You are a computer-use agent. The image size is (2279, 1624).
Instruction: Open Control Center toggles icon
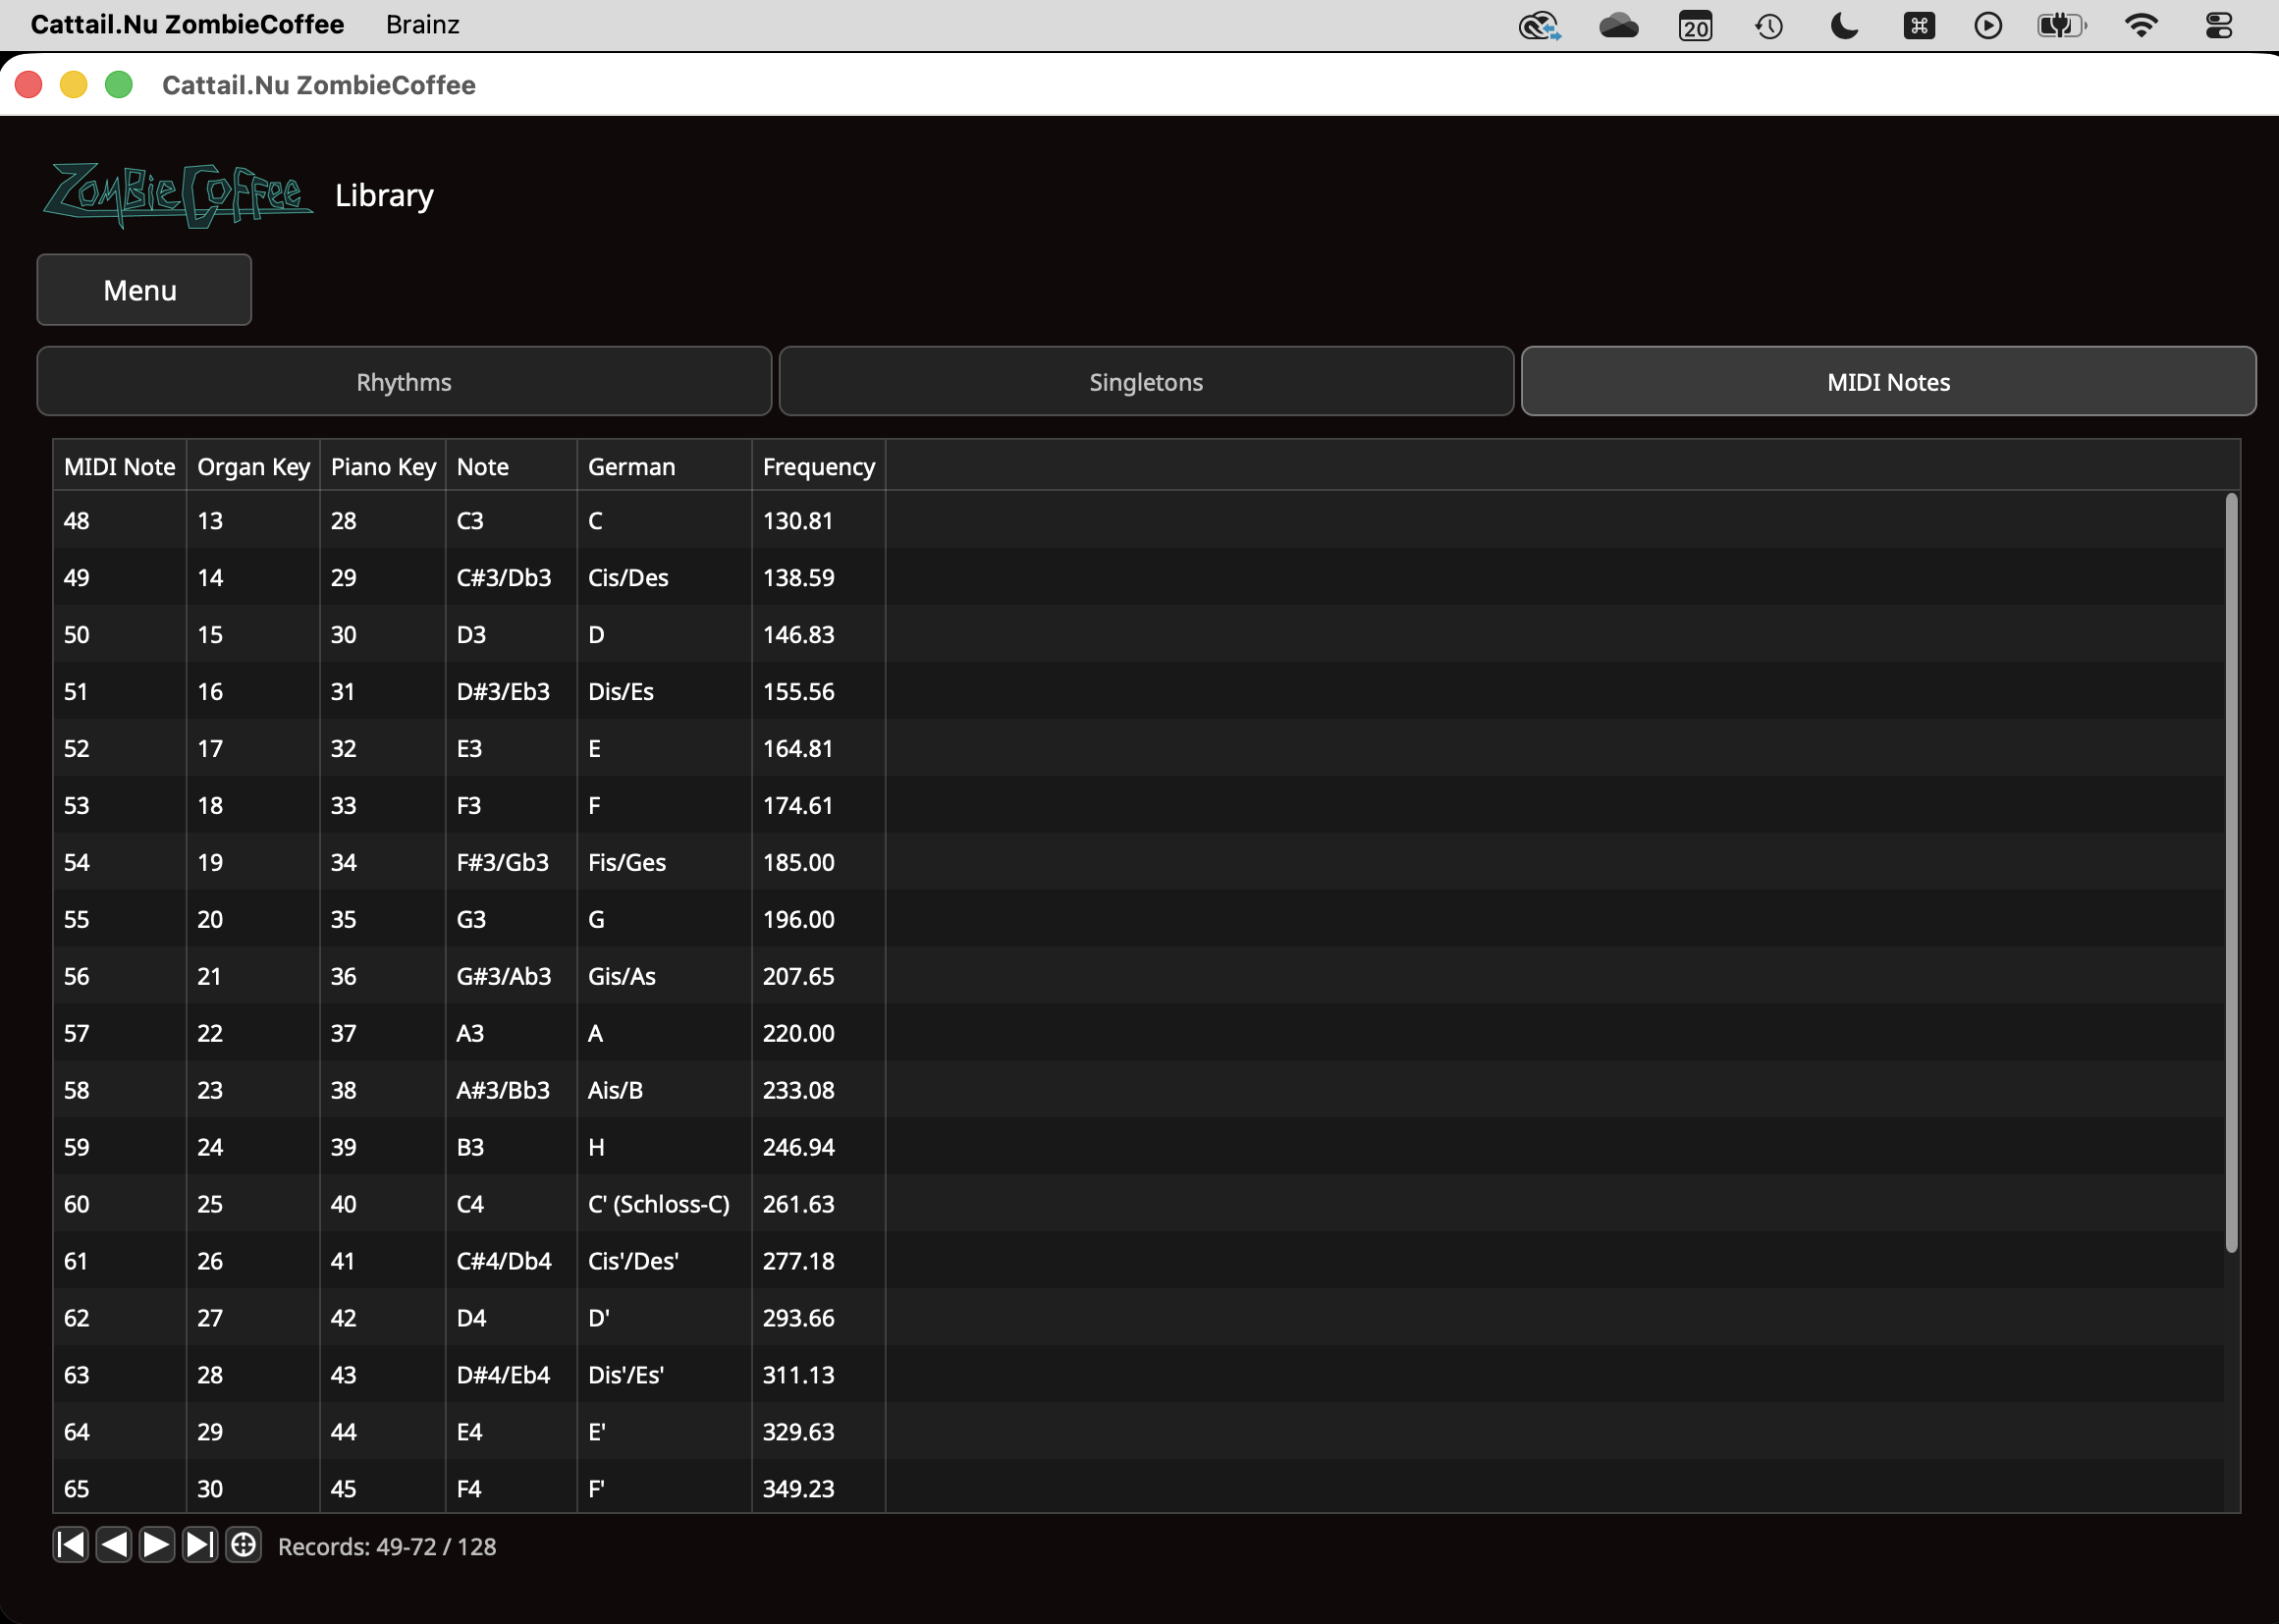[x=2219, y=25]
